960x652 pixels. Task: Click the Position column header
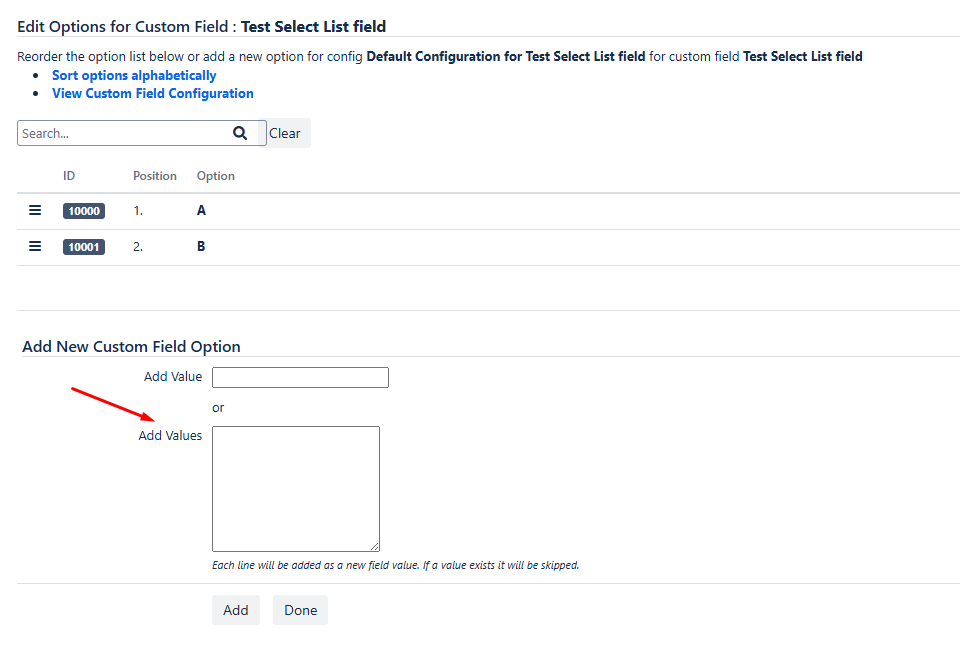(154, 175)
